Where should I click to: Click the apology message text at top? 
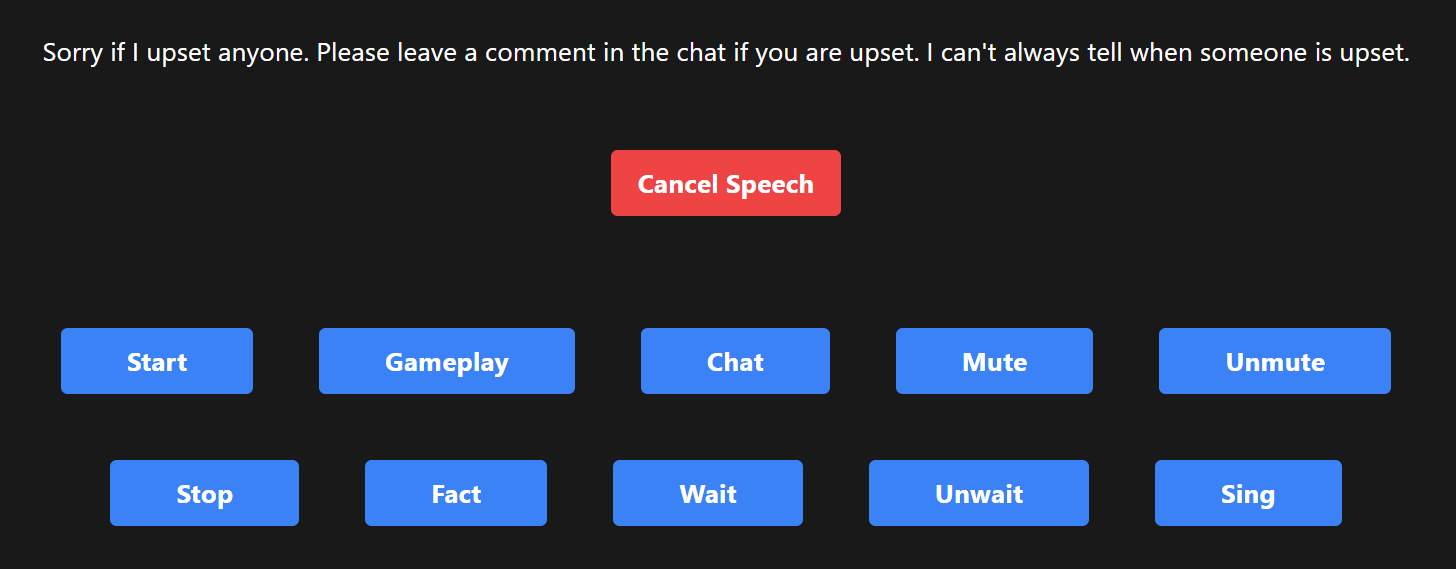tap(726, 53)
